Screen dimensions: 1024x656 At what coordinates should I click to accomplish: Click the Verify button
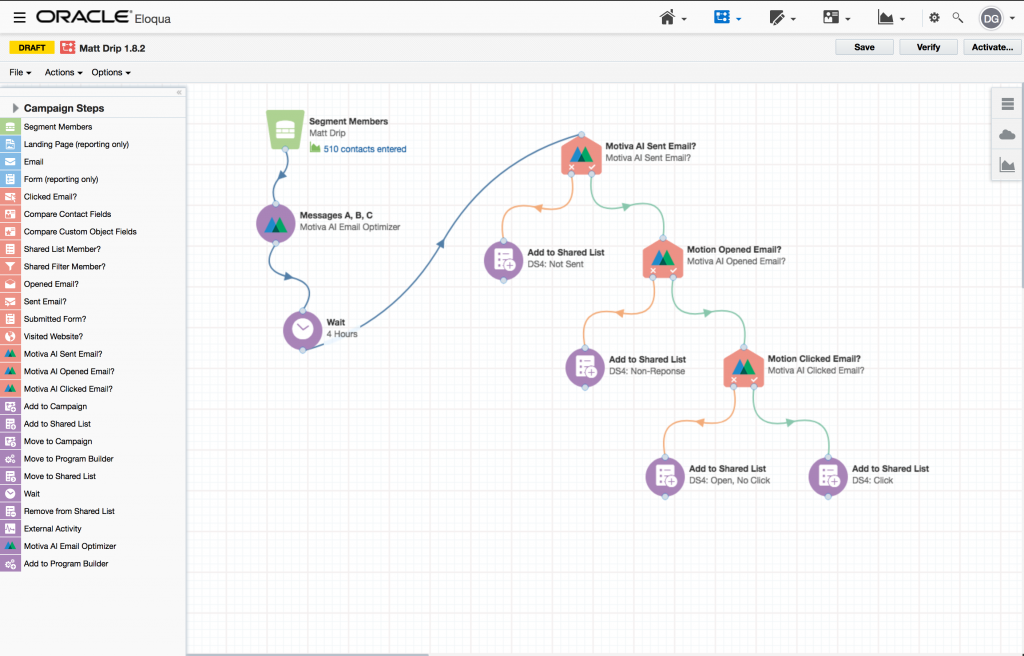(928, 47)
